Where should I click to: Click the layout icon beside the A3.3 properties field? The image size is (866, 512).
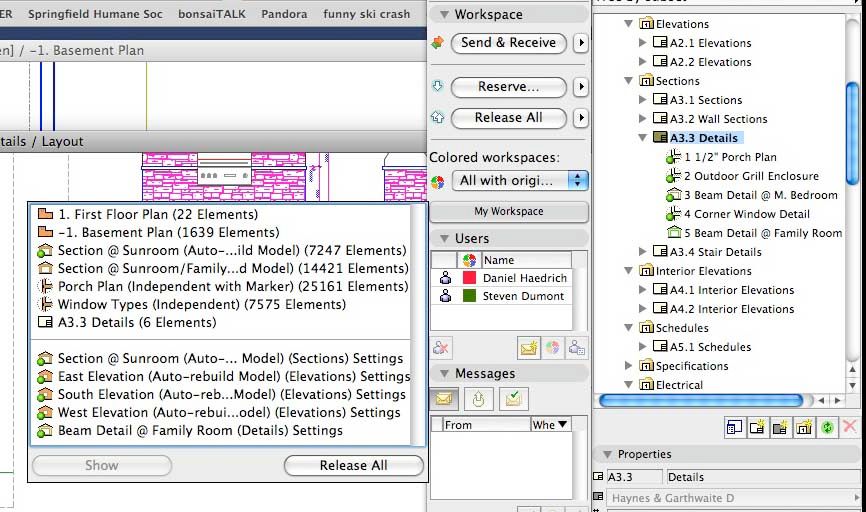coord(598,476)
